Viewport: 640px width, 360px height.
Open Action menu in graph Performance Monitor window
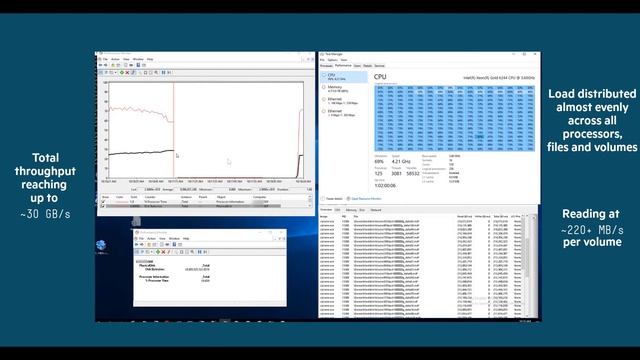[116, 59]
